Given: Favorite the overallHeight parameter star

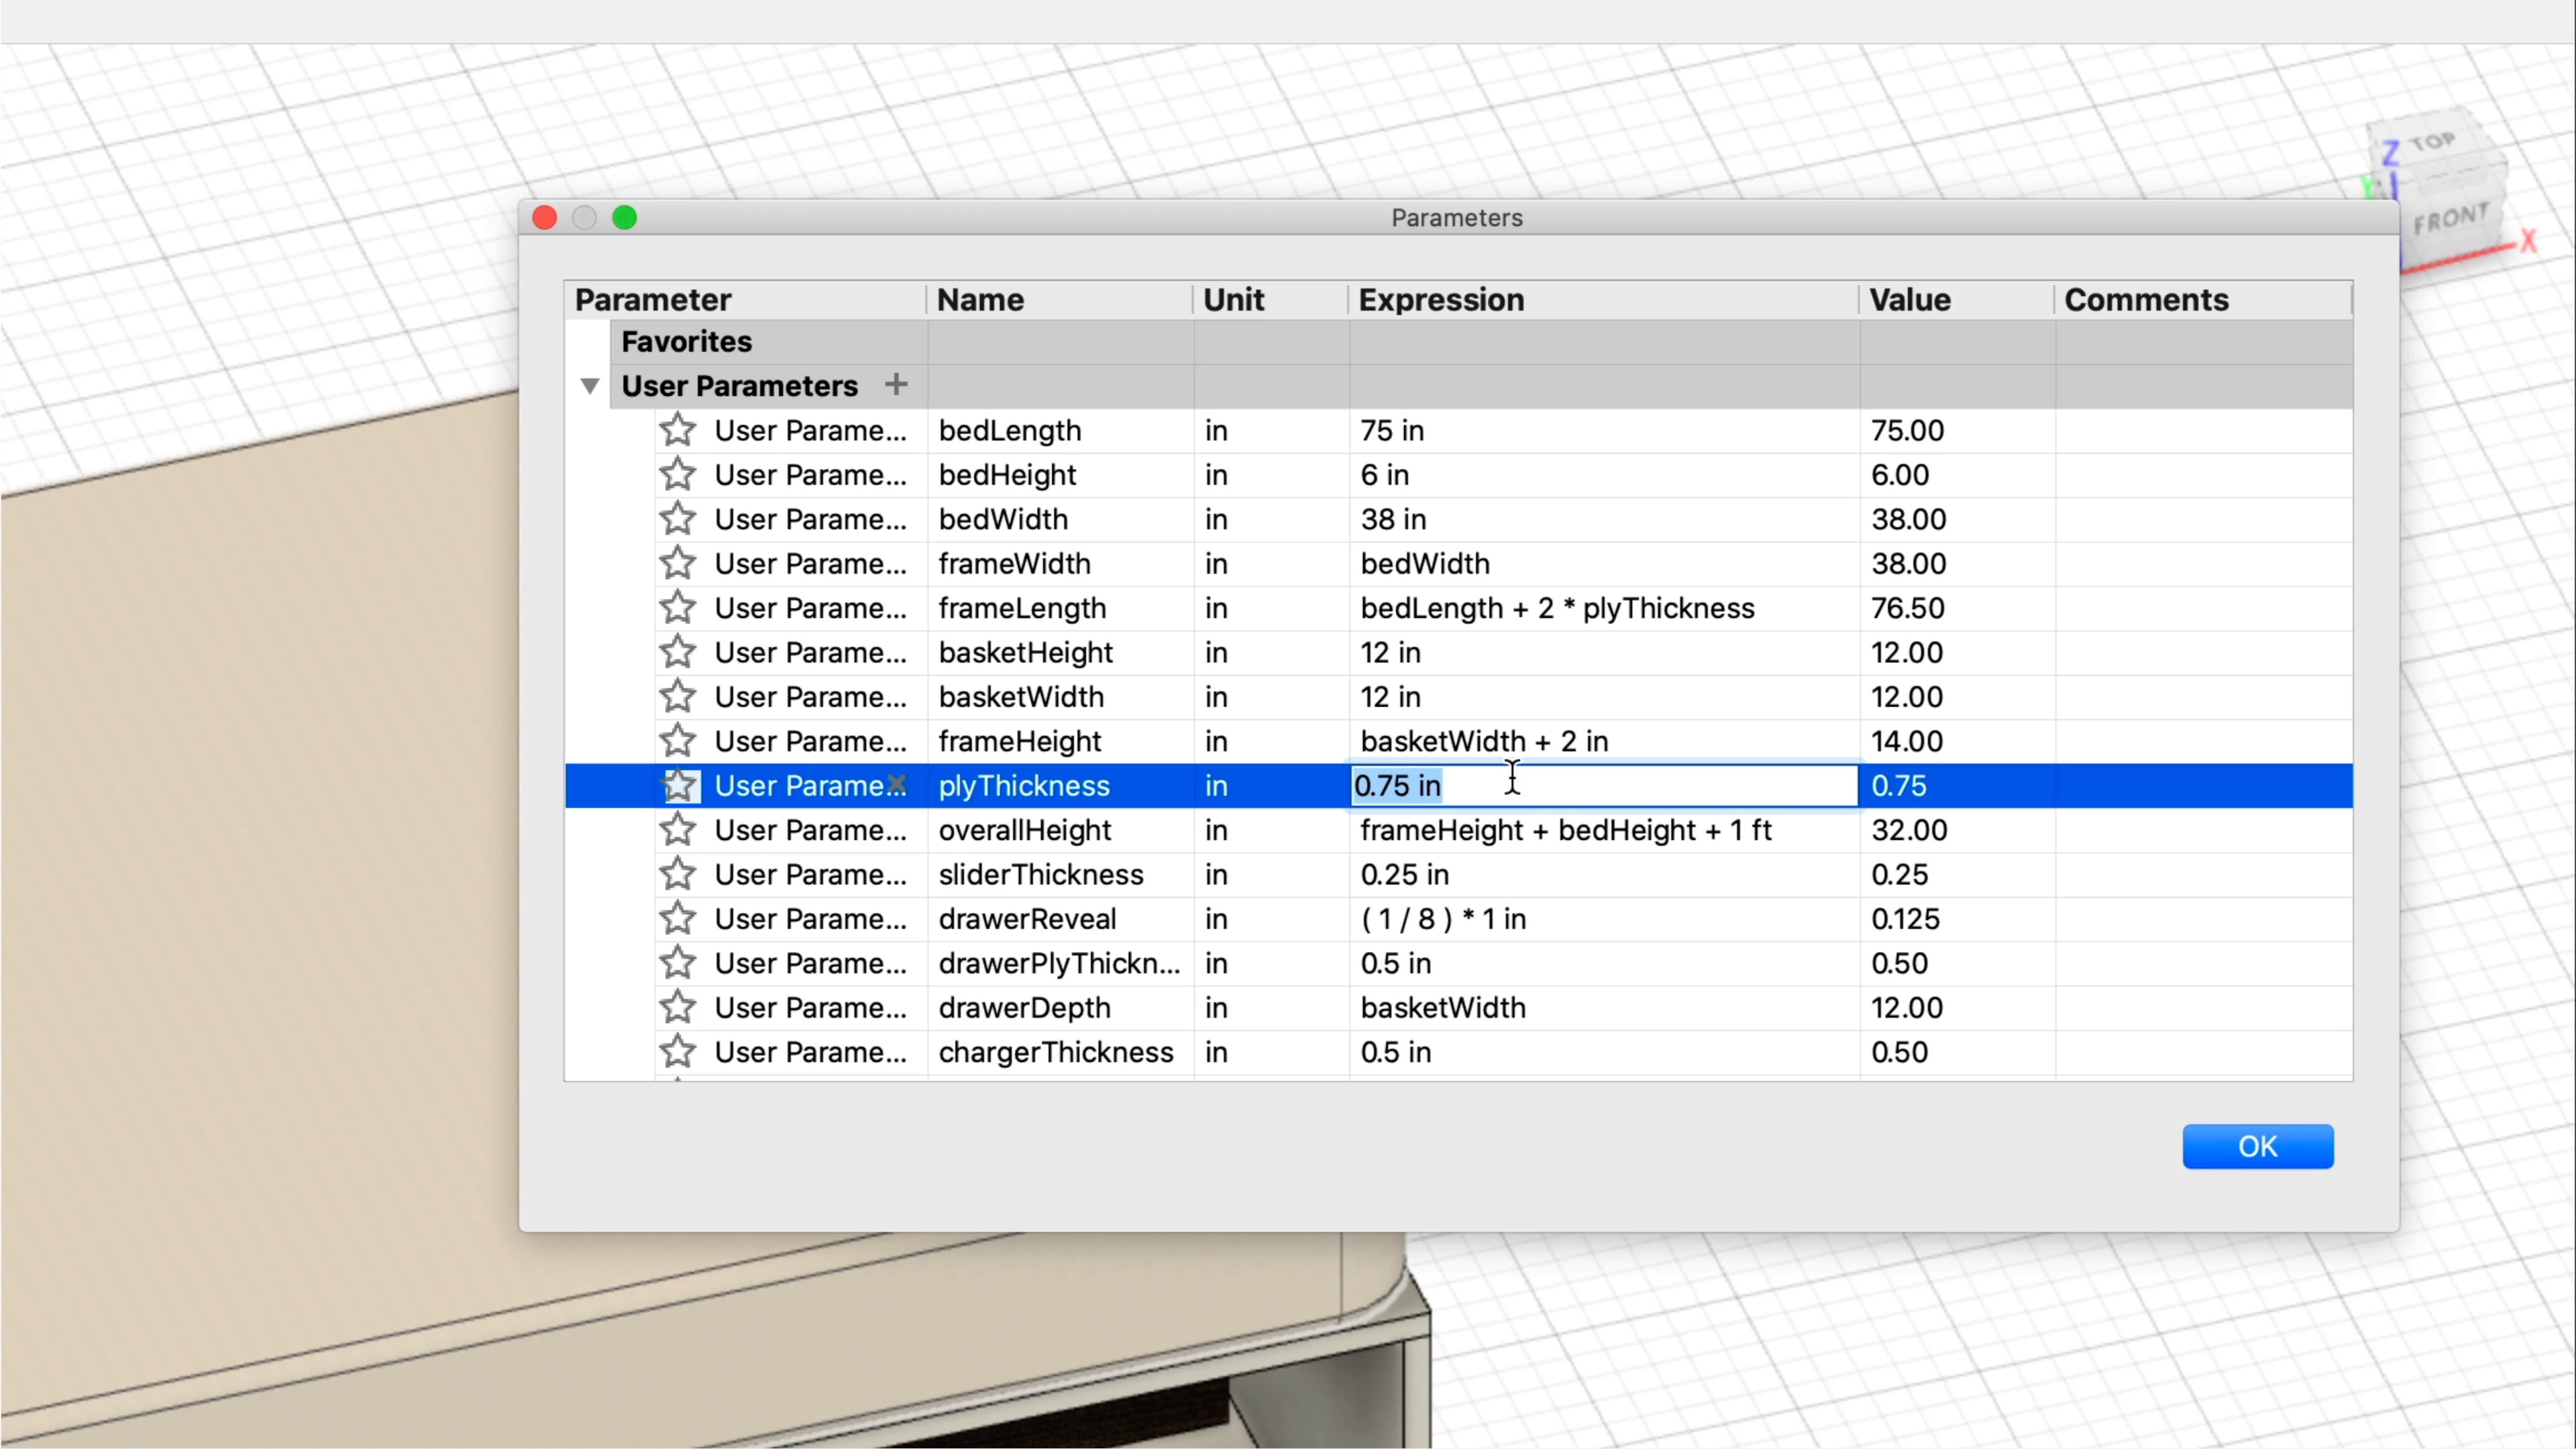Looking at the screenshot, I should pos(678,830).
